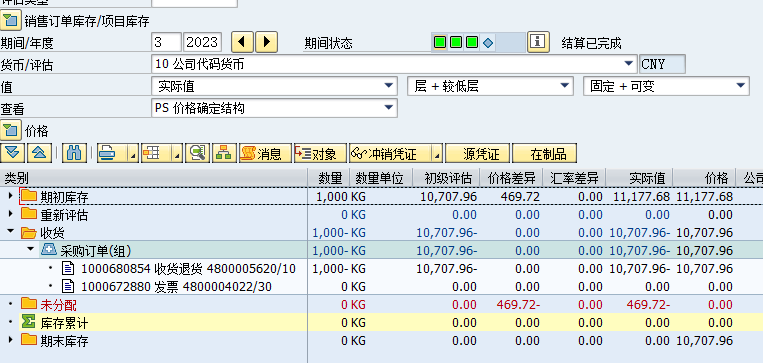
Task: Click the icon beside 销售订单库存/项目库存
Action: coord(10,21)
